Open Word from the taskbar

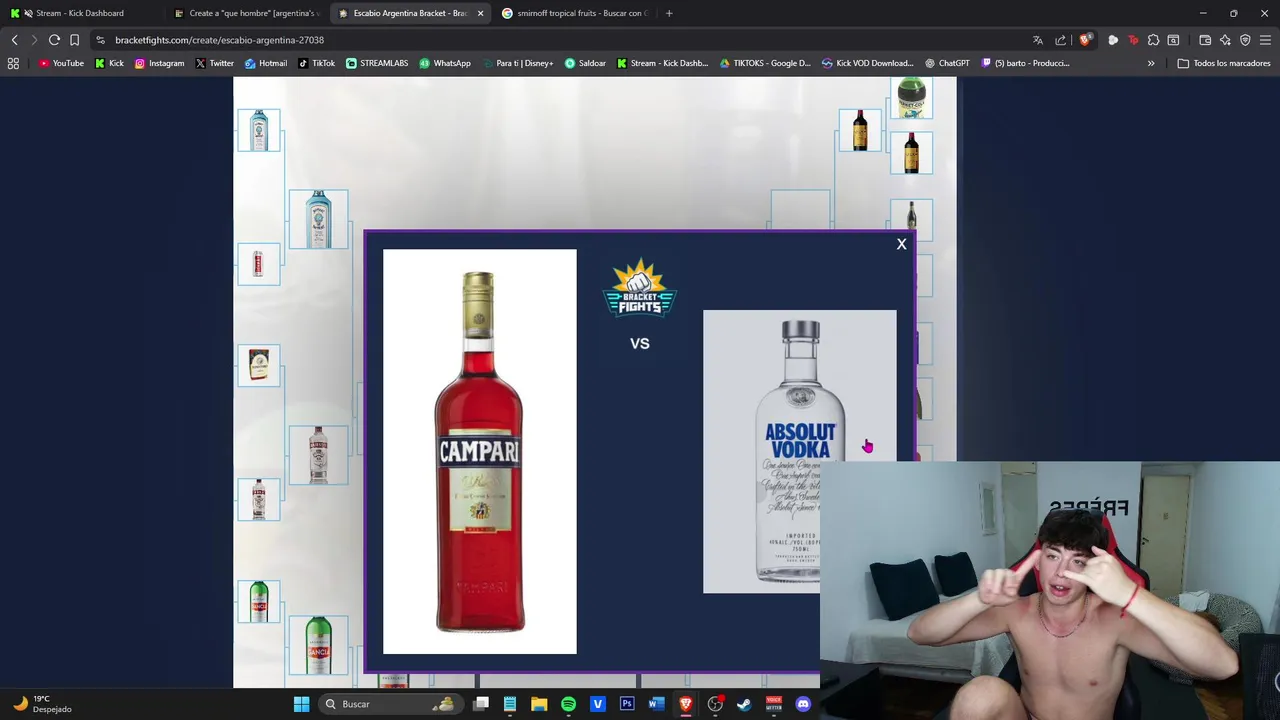pyautogui.click(x=656, y=704)
